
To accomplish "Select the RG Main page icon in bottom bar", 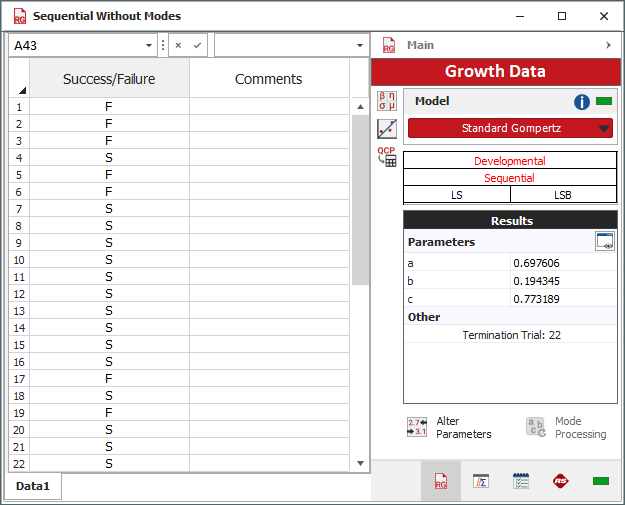I will pyautogui.click(x=440, y=481).
